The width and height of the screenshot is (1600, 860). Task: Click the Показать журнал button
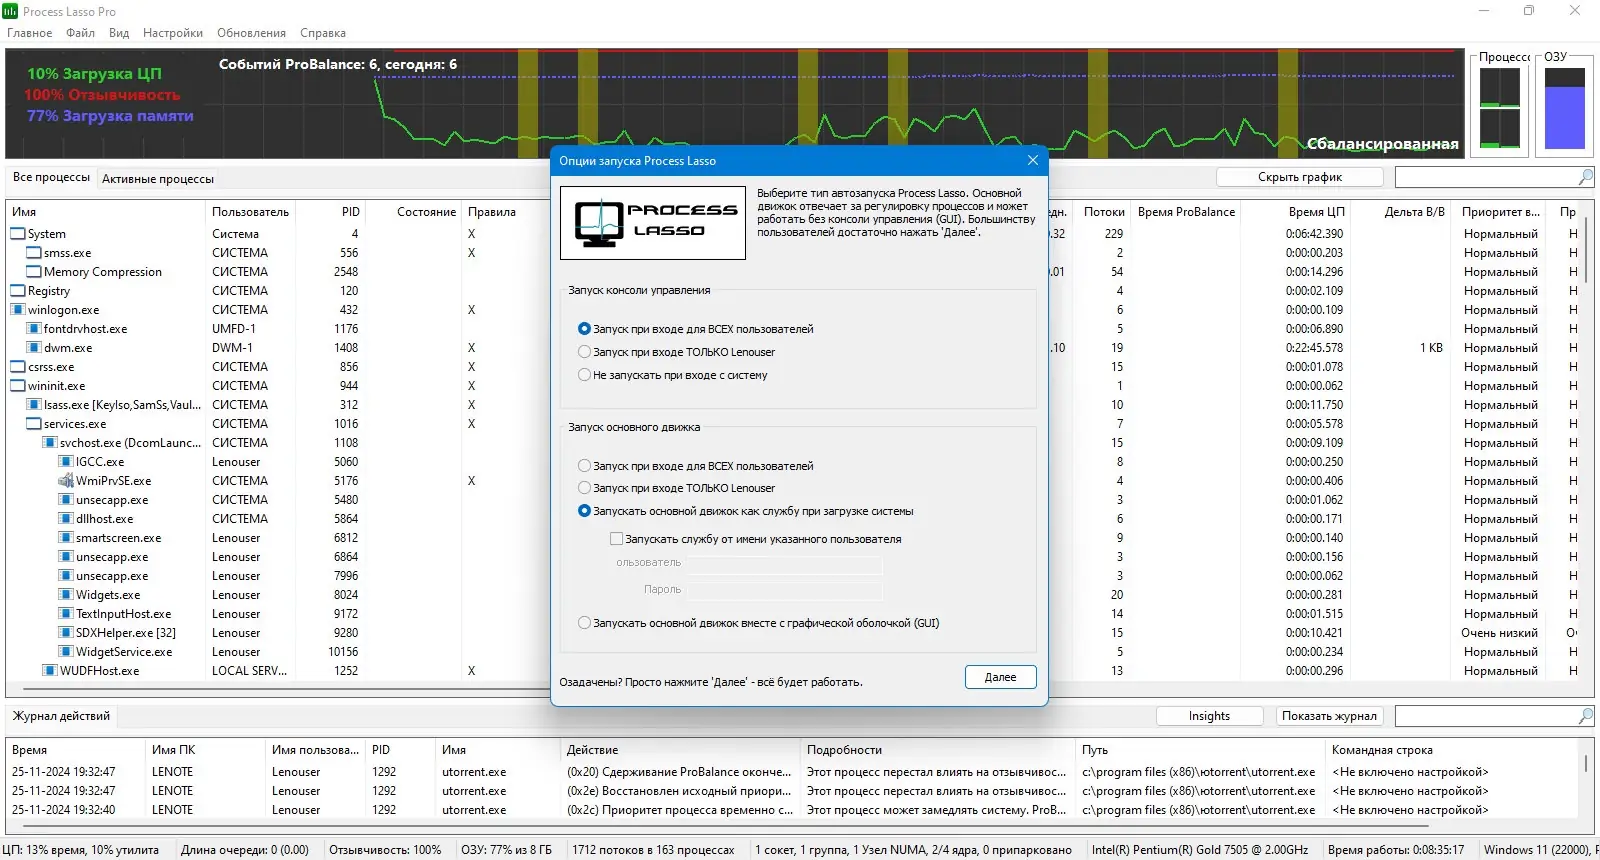coord(1330,716)
